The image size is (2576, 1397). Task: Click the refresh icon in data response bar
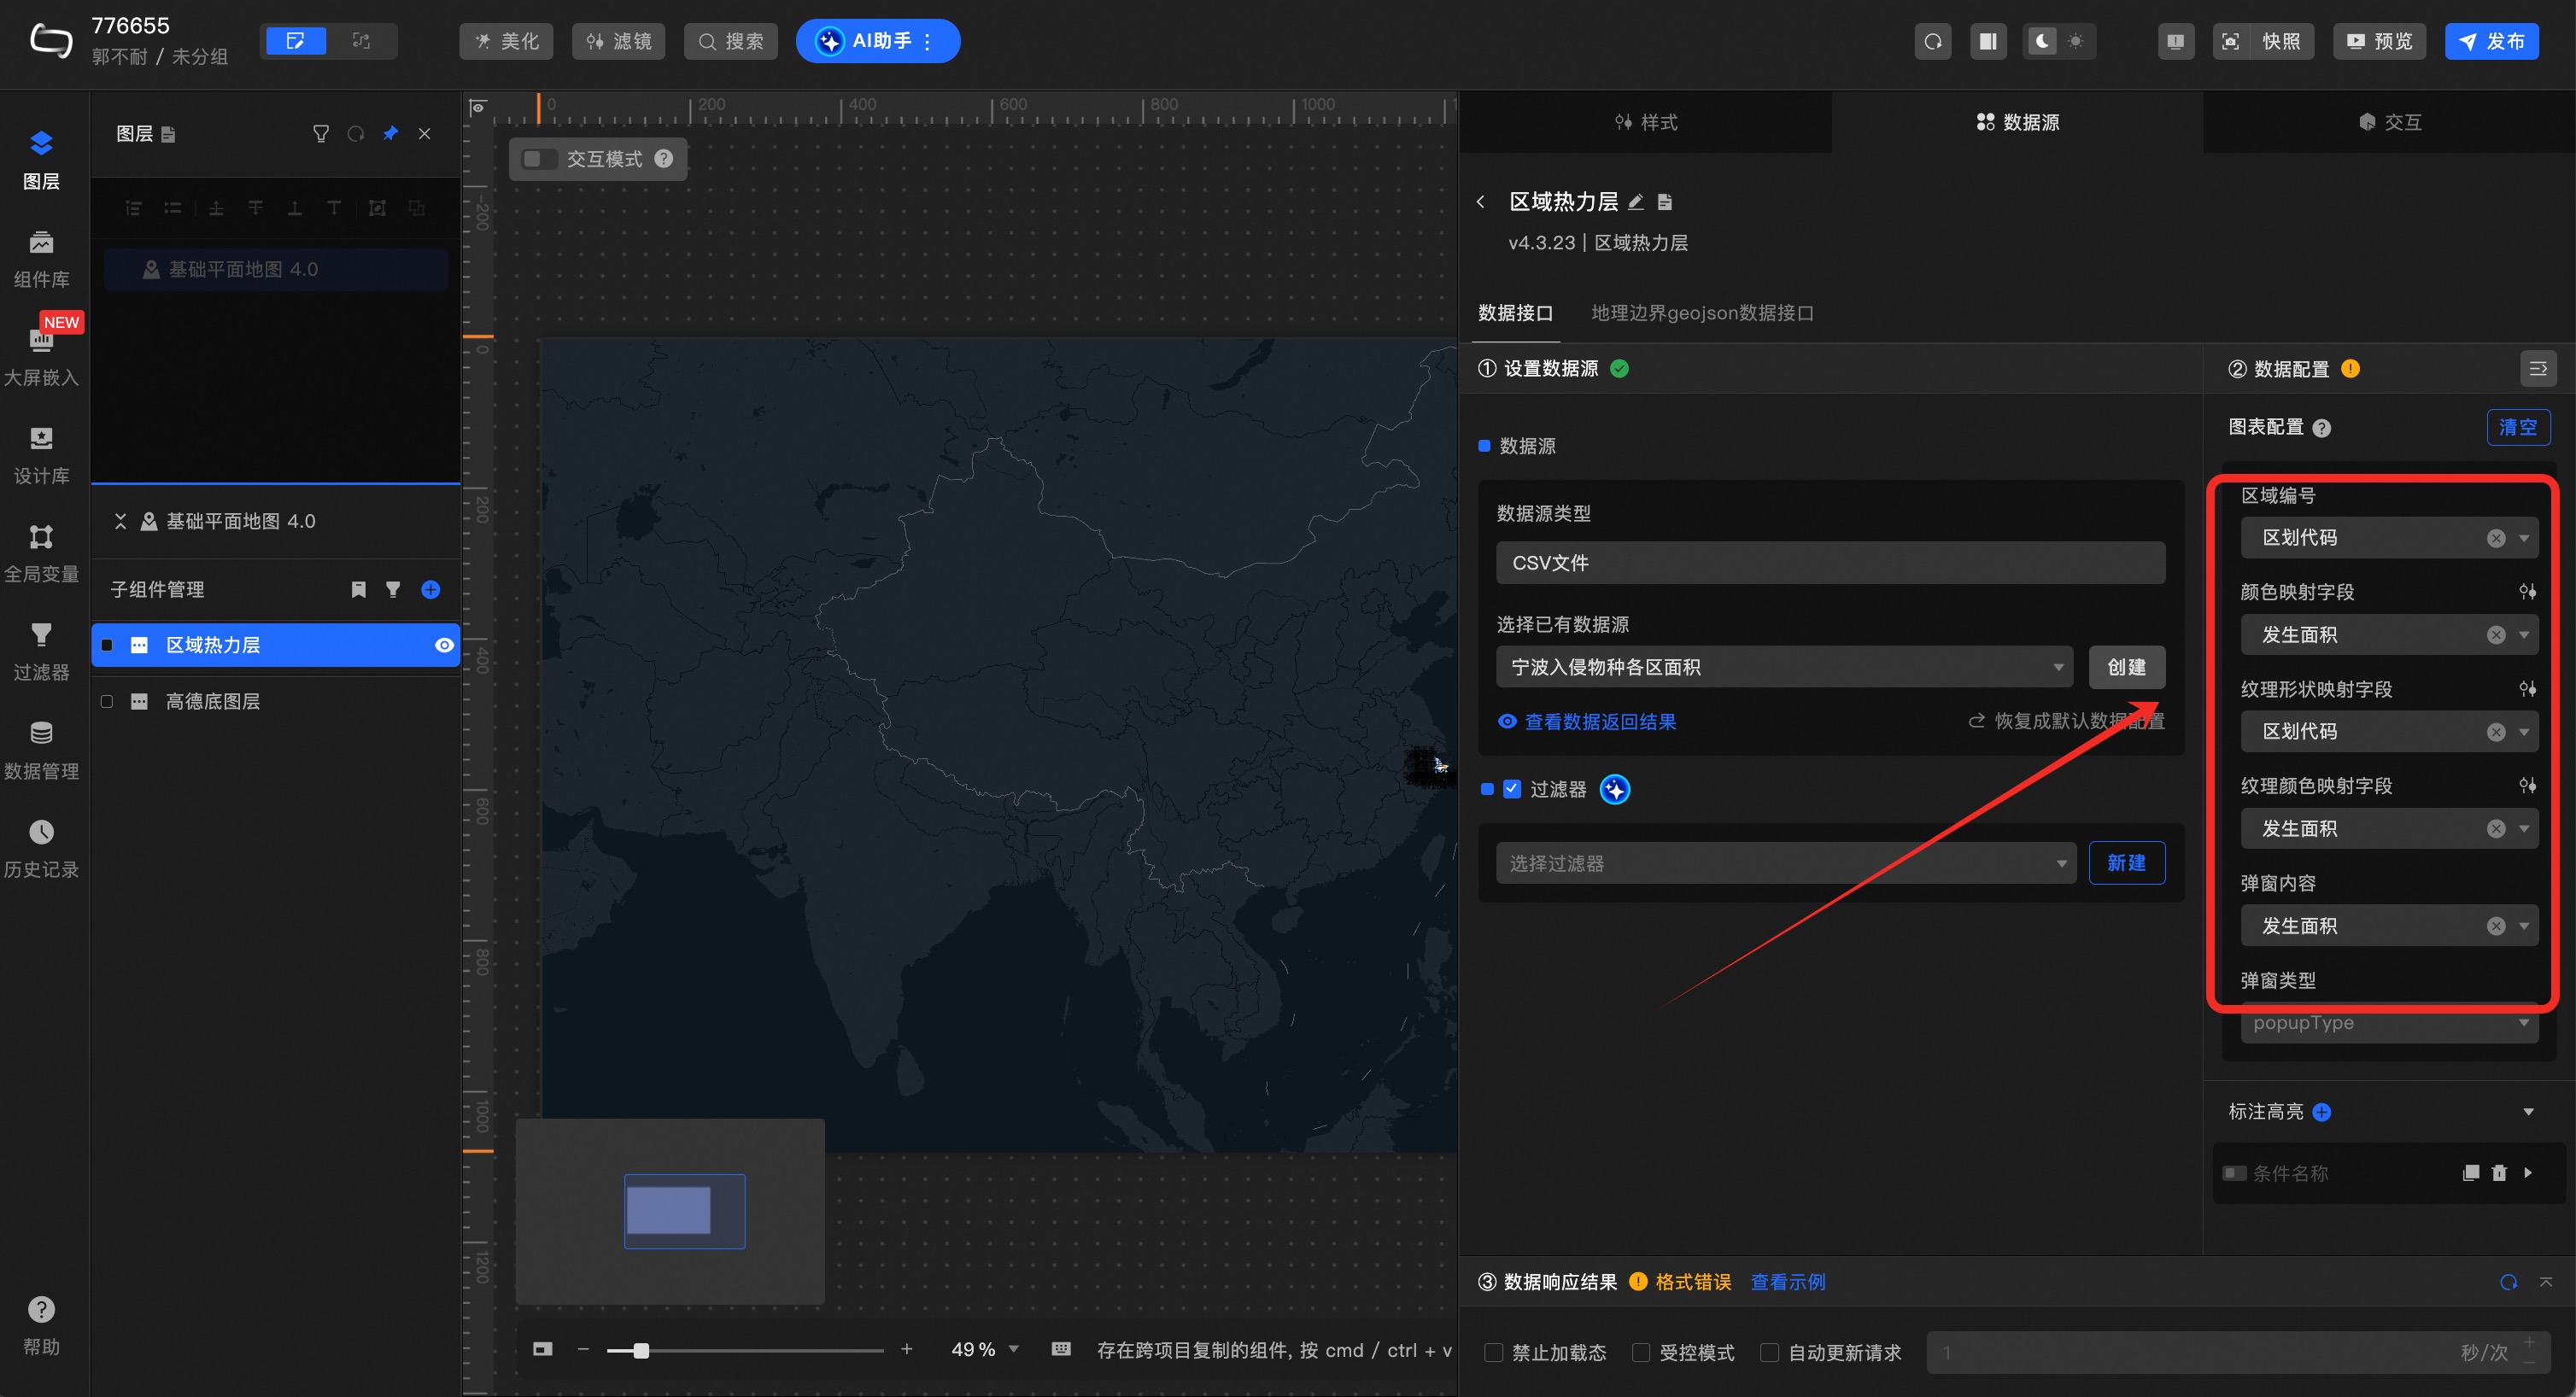point(2508,1282)
